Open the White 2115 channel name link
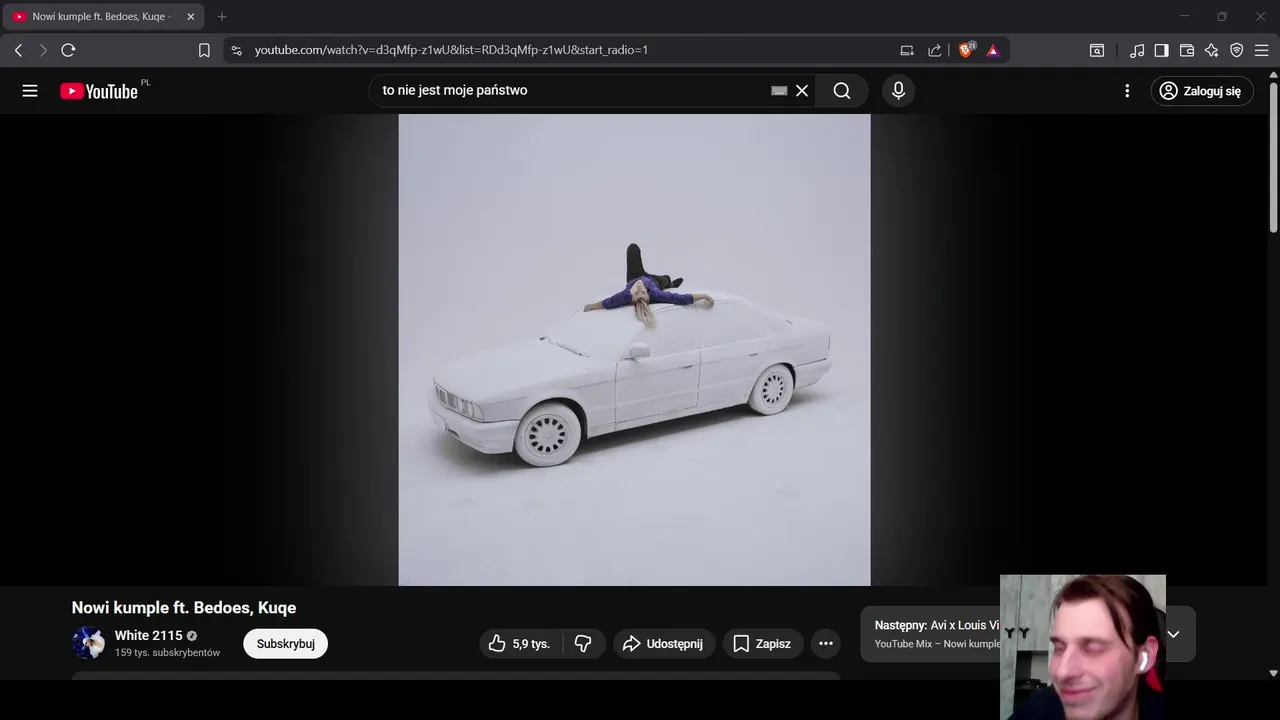The height and width of the screenshot is (720, 1280). [x=148, y=635]
